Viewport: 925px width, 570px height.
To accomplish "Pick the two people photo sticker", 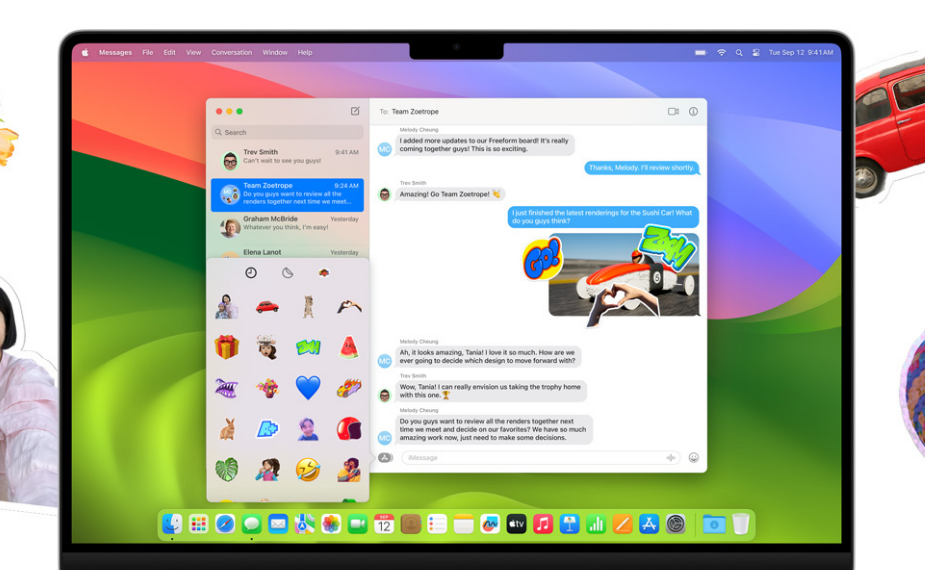I will (227, 307).
